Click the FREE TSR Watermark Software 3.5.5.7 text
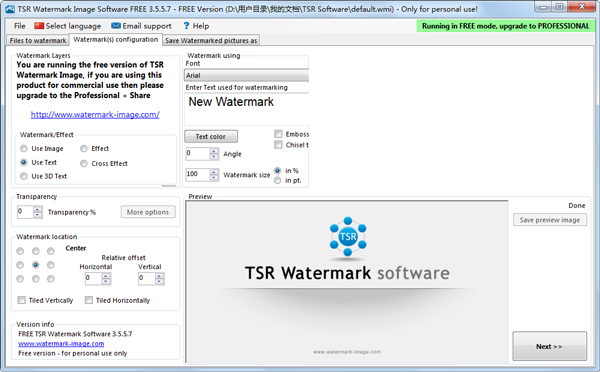The width and height of the screenshot is (600, 372). point(75,334)
